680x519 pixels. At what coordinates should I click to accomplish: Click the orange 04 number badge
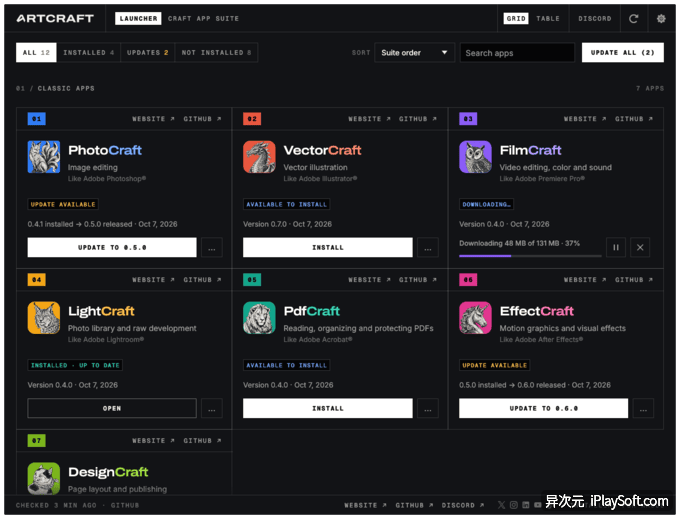[x=36, y=279]
